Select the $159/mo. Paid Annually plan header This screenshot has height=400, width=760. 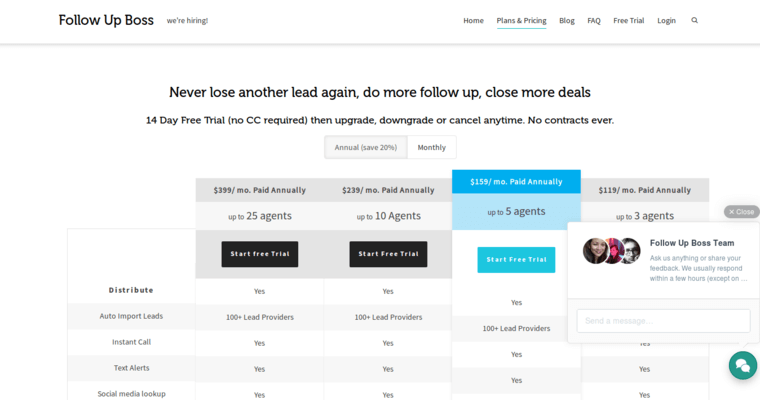pos(516,182)
